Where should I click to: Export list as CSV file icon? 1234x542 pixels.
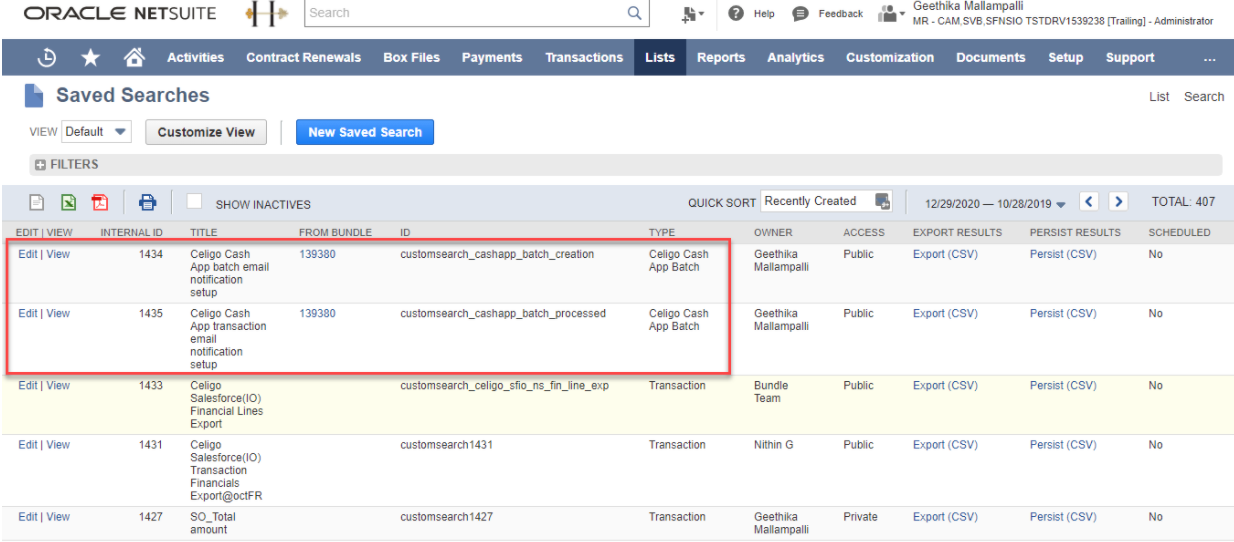(36, 202)
